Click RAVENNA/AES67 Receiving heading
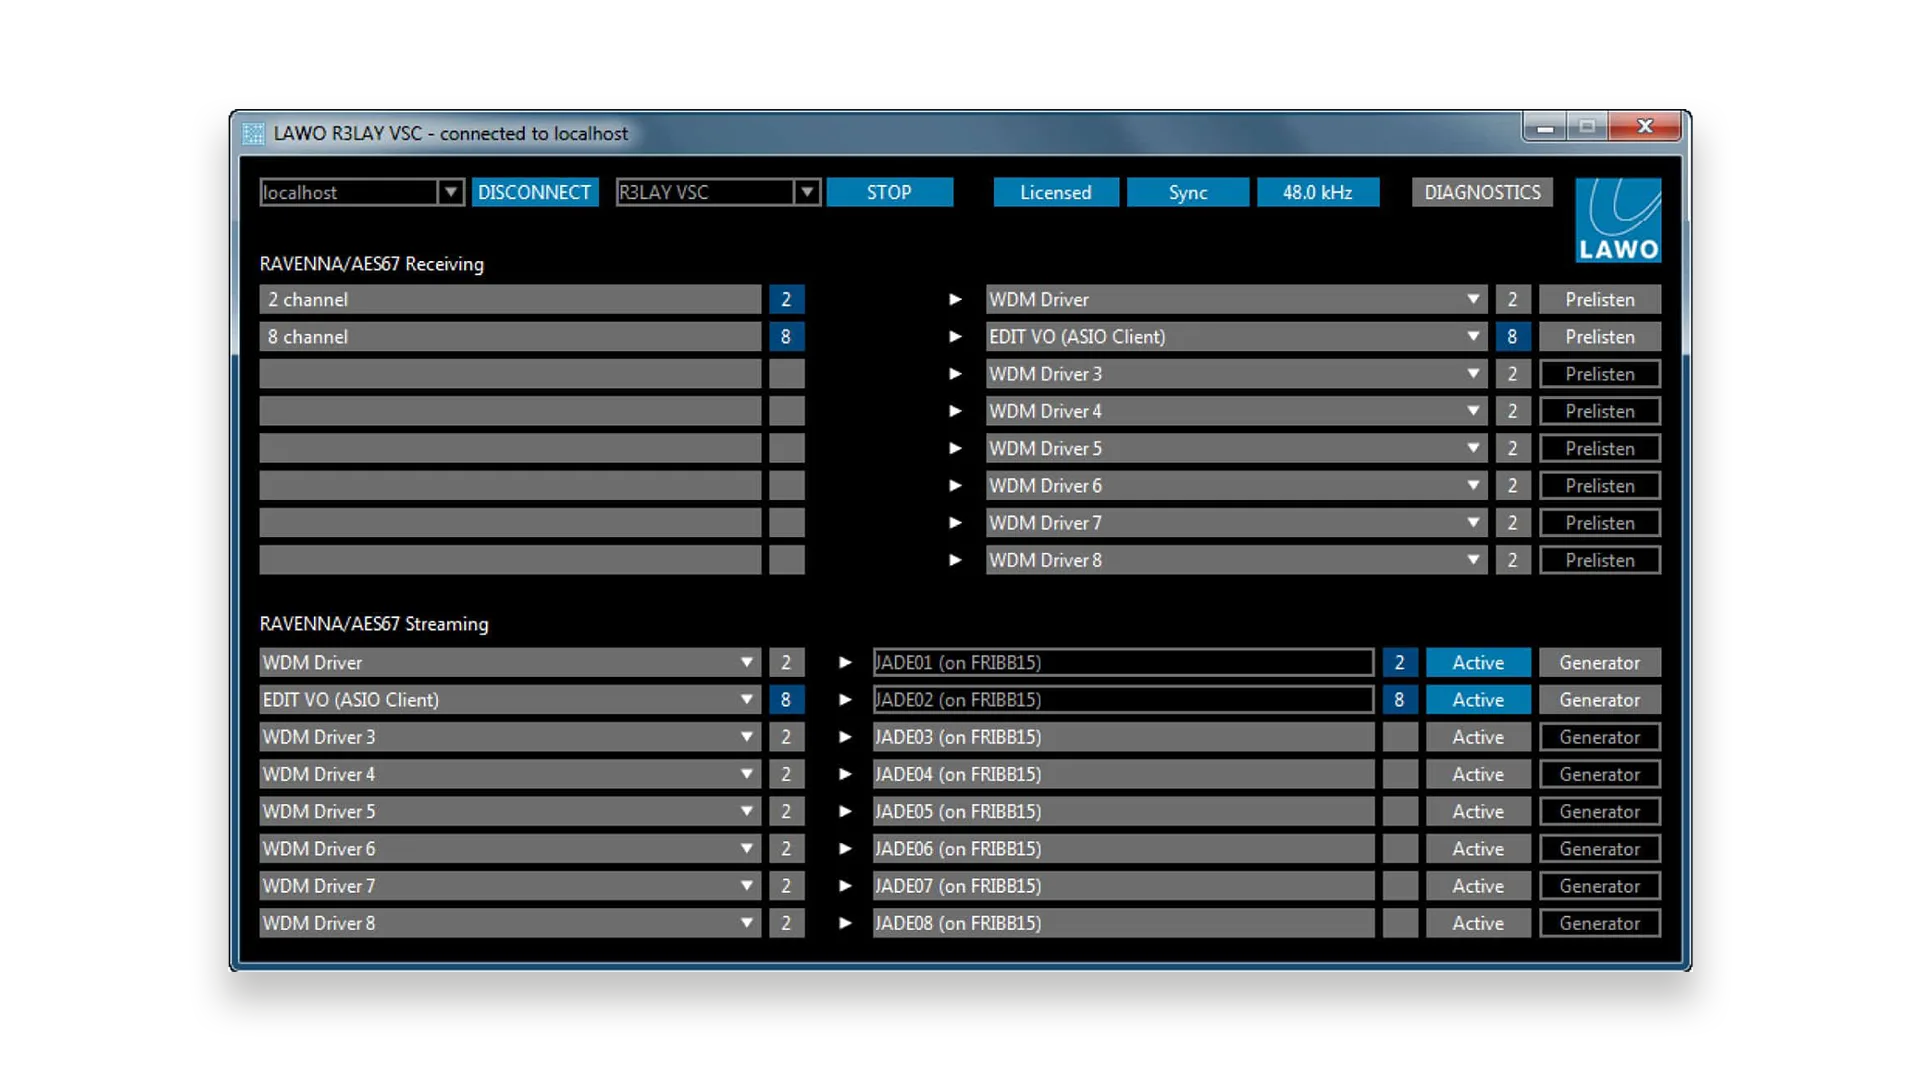 point(372,264)
